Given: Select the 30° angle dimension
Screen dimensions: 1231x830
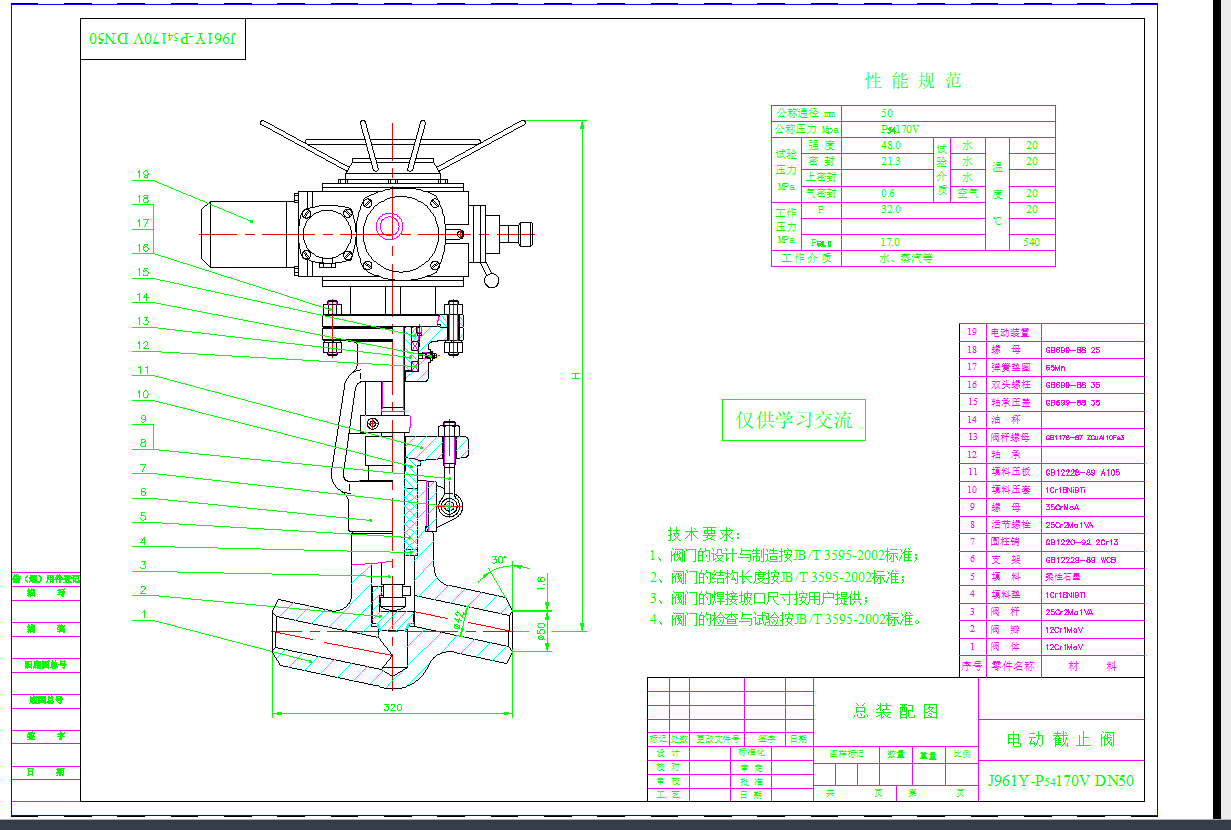Looking at the screenshot, I should point(499,560).
